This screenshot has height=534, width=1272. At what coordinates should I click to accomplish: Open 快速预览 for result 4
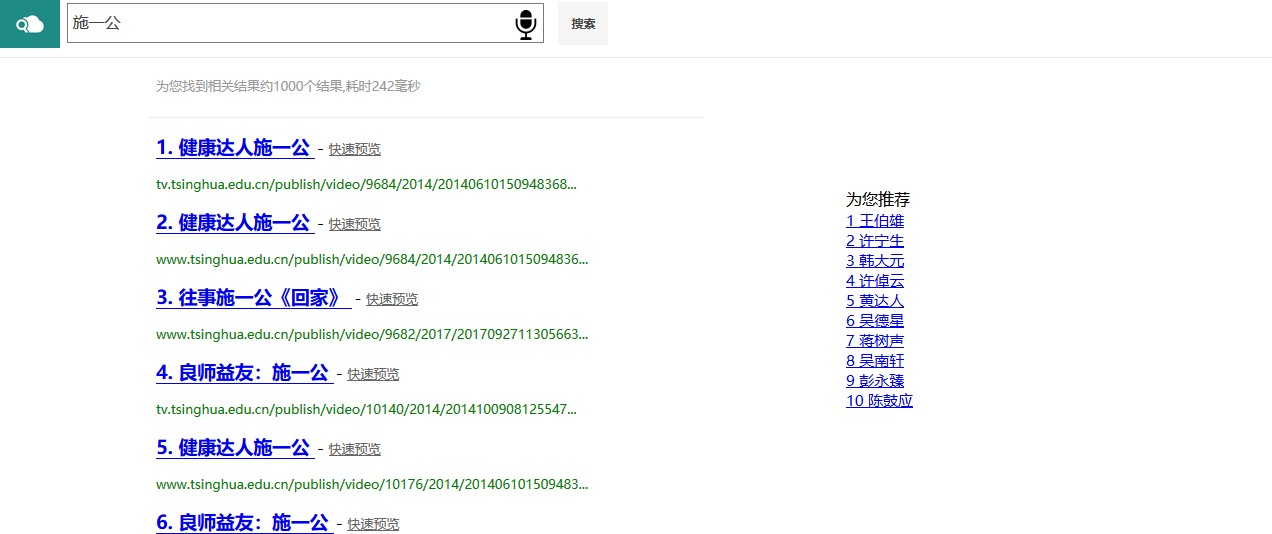coord(373,374)
